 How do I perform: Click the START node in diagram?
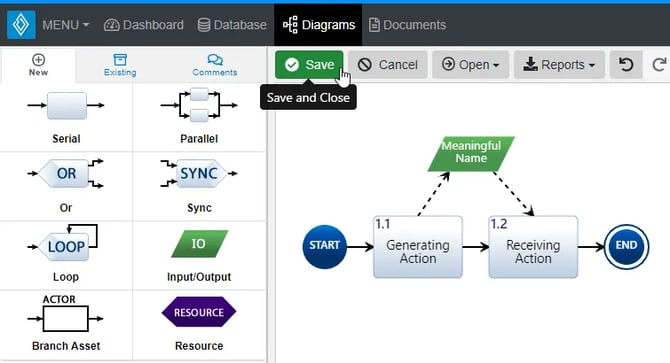pyautogui.click(x=325, y=247)
